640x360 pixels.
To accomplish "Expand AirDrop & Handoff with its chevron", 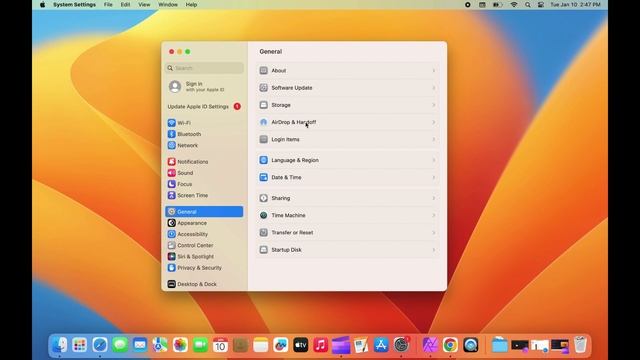I will click(433, 122).
